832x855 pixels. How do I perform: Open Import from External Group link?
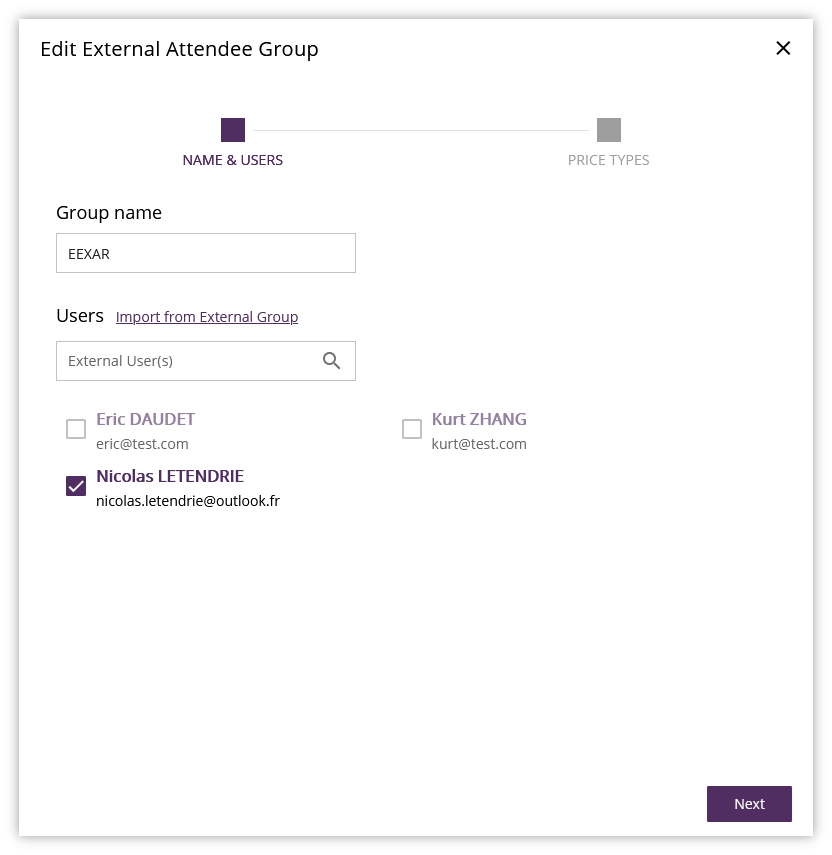click(207, 317)
